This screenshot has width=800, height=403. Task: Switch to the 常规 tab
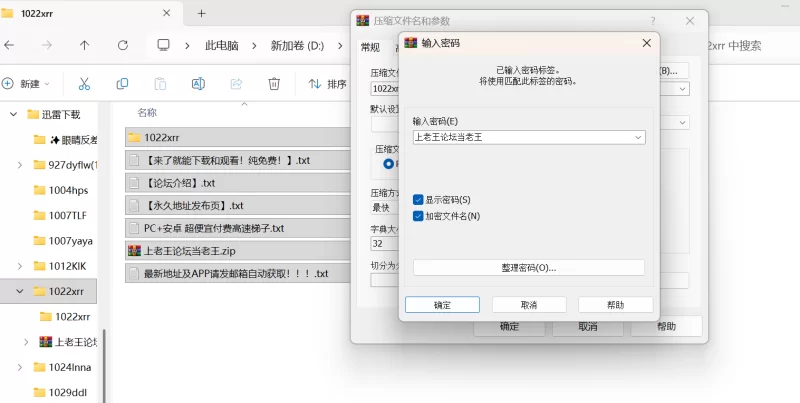point(370,47)
